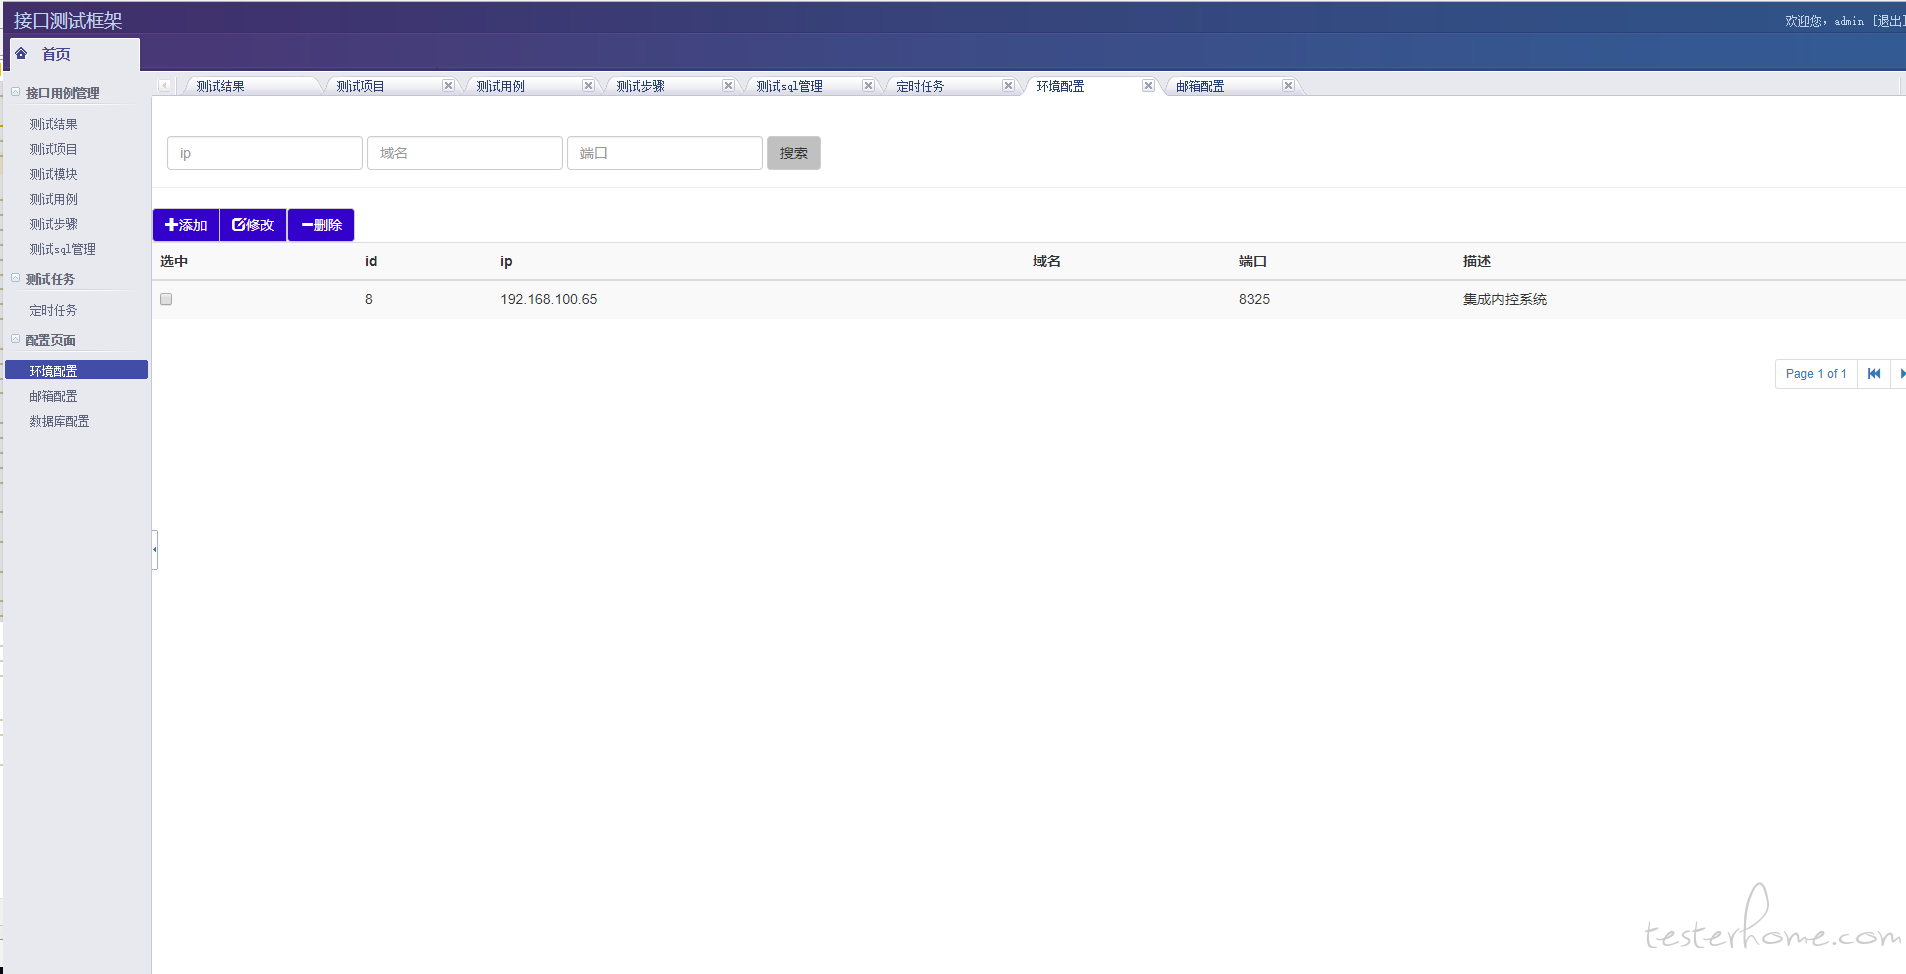Click the ip cell 192.168.100.65
Image resolution: width=1906 pixels, height=974 pixels.
click(x=549, y=299)
